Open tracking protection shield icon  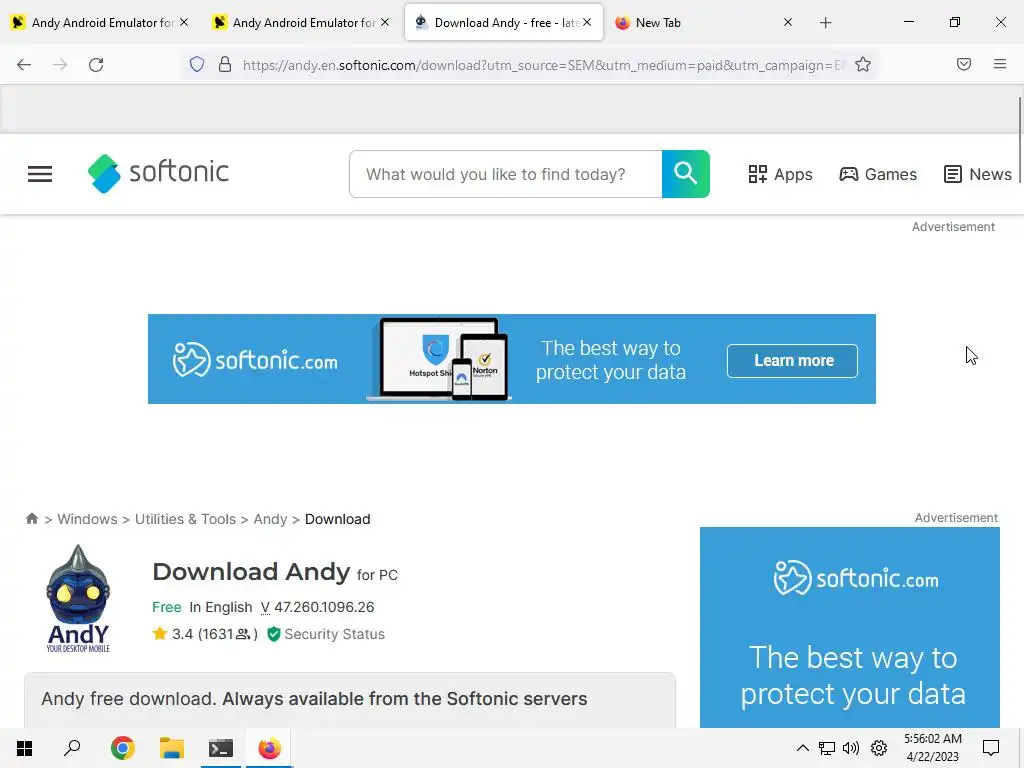click(x=197, y=64)
